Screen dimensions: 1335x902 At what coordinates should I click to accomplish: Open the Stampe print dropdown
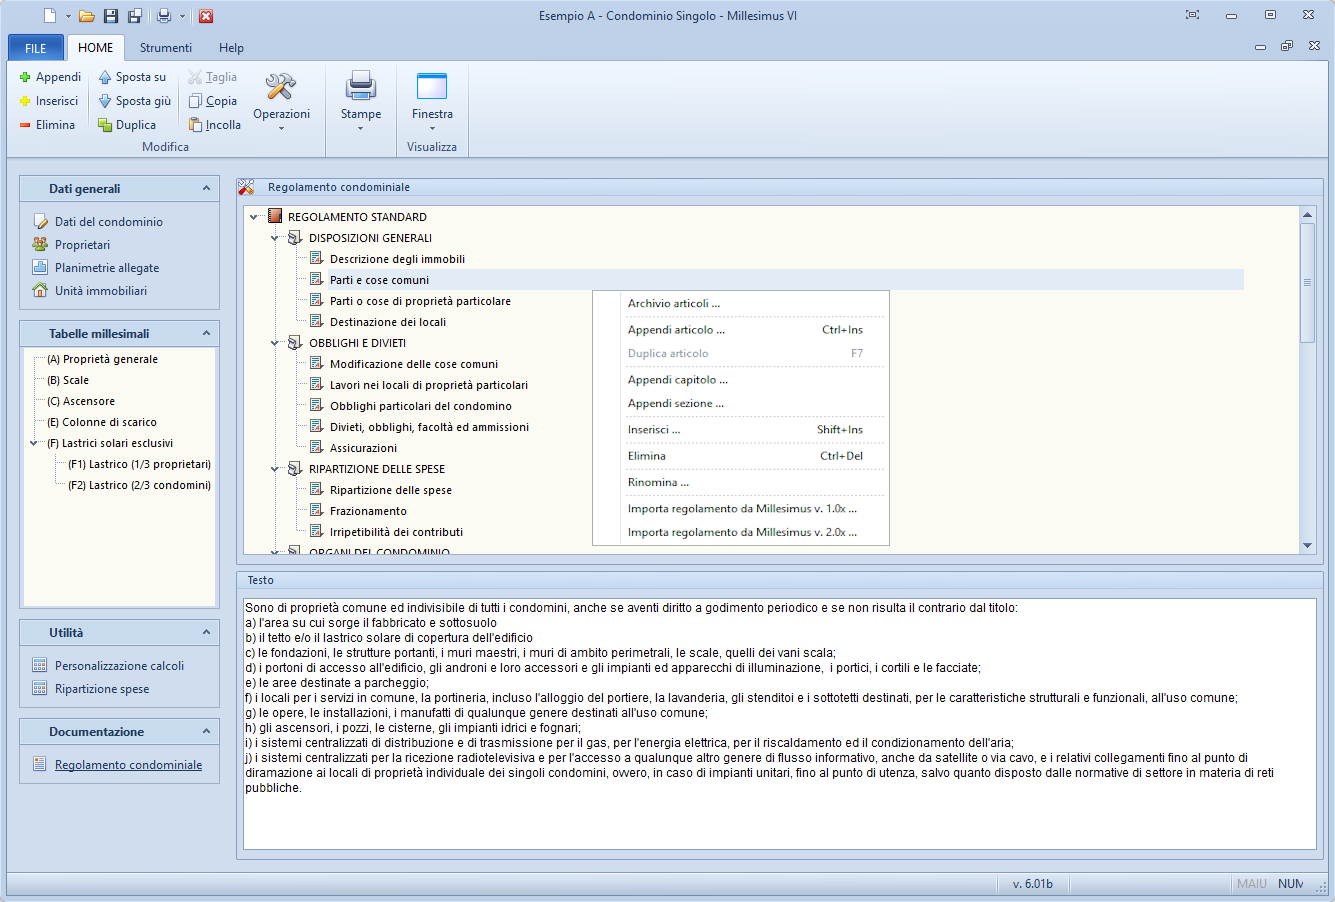[360, 101]
